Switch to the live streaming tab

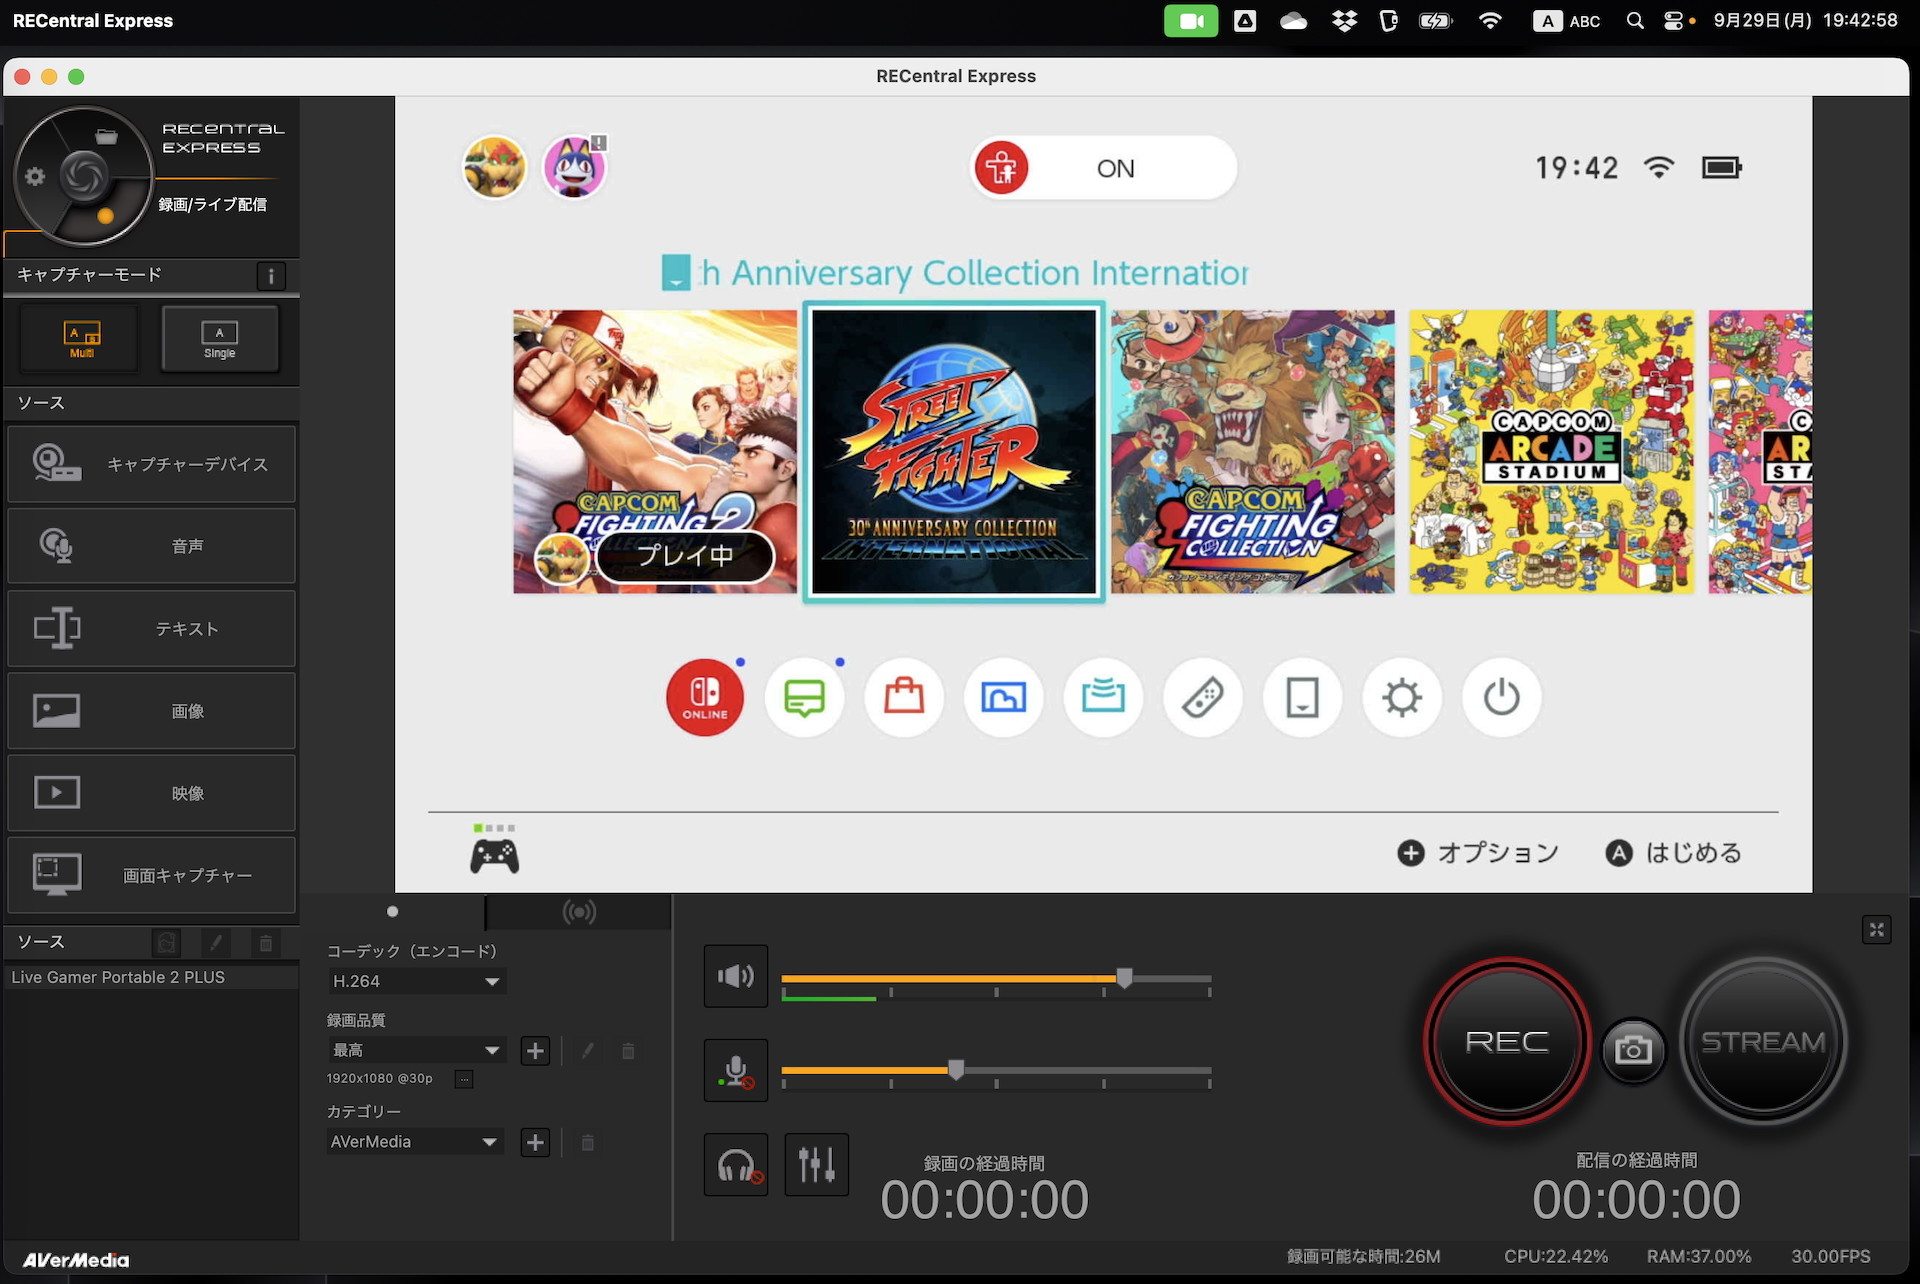pyautogui.click(x=579, y=912)
